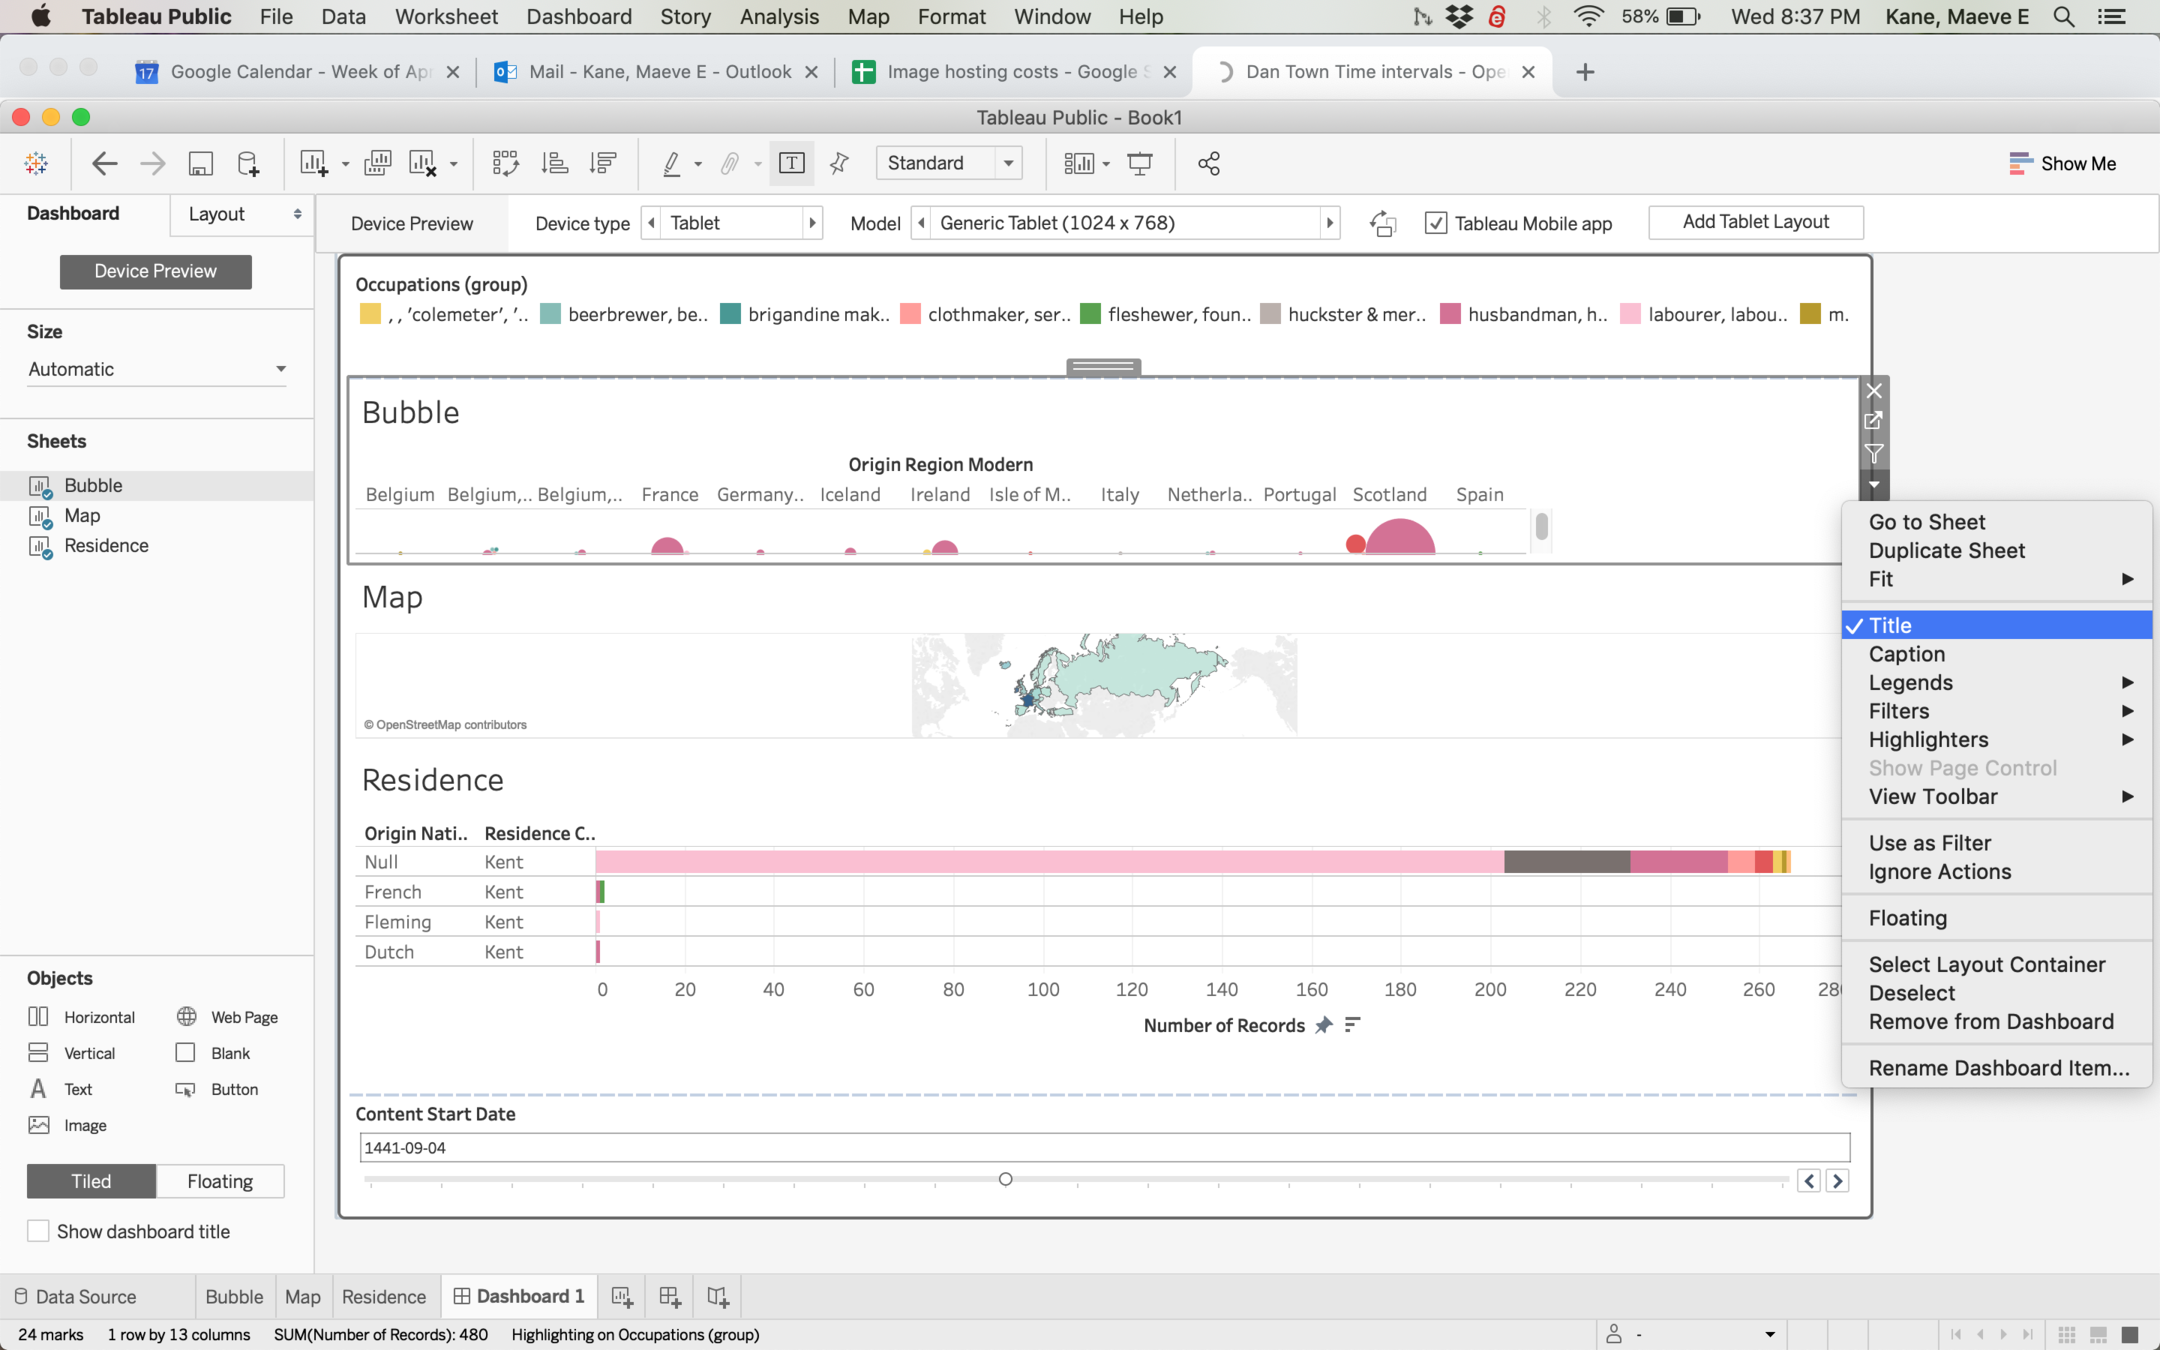
Task: Click the Use as Filter funnel icon
Action: point(1874,453)
